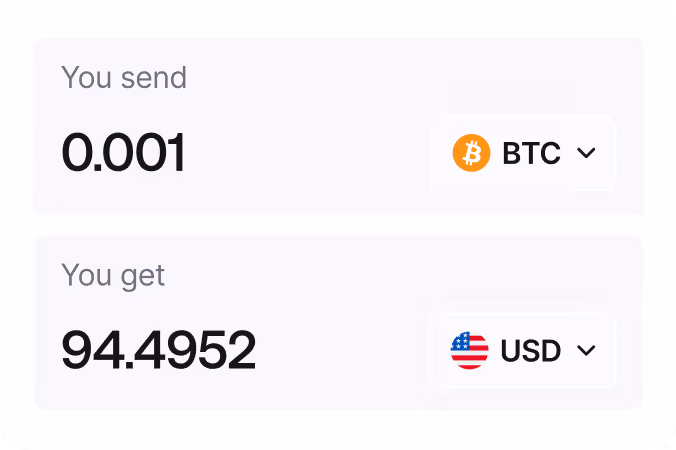Click the 0.001 send amount field

click(124, 154)
